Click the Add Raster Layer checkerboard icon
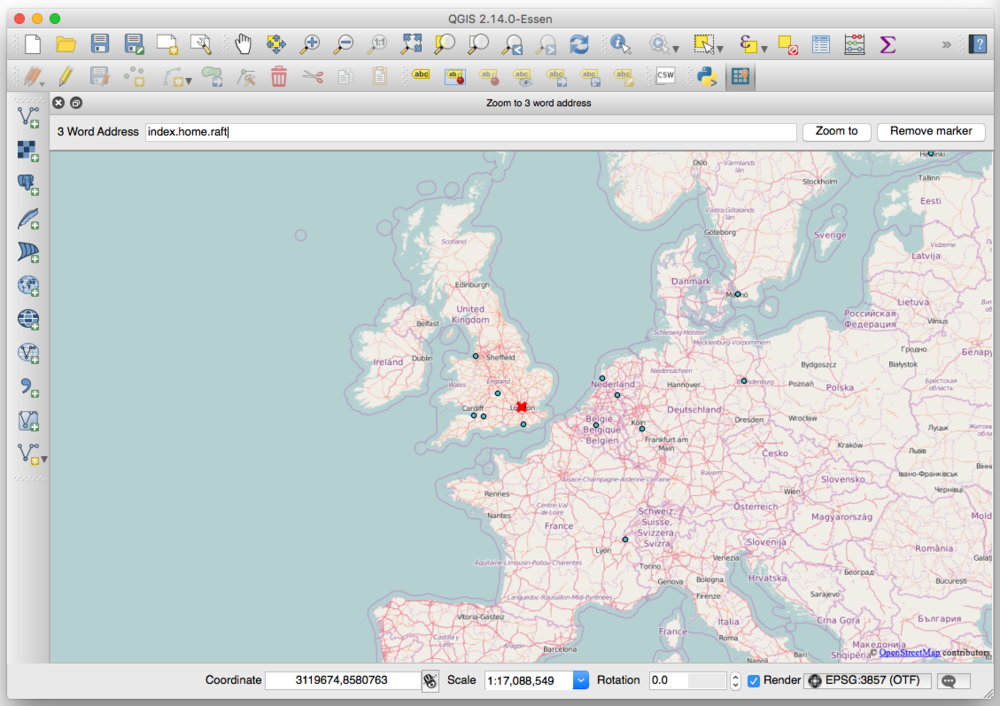The image size is (1000, 706). point(29,151)
